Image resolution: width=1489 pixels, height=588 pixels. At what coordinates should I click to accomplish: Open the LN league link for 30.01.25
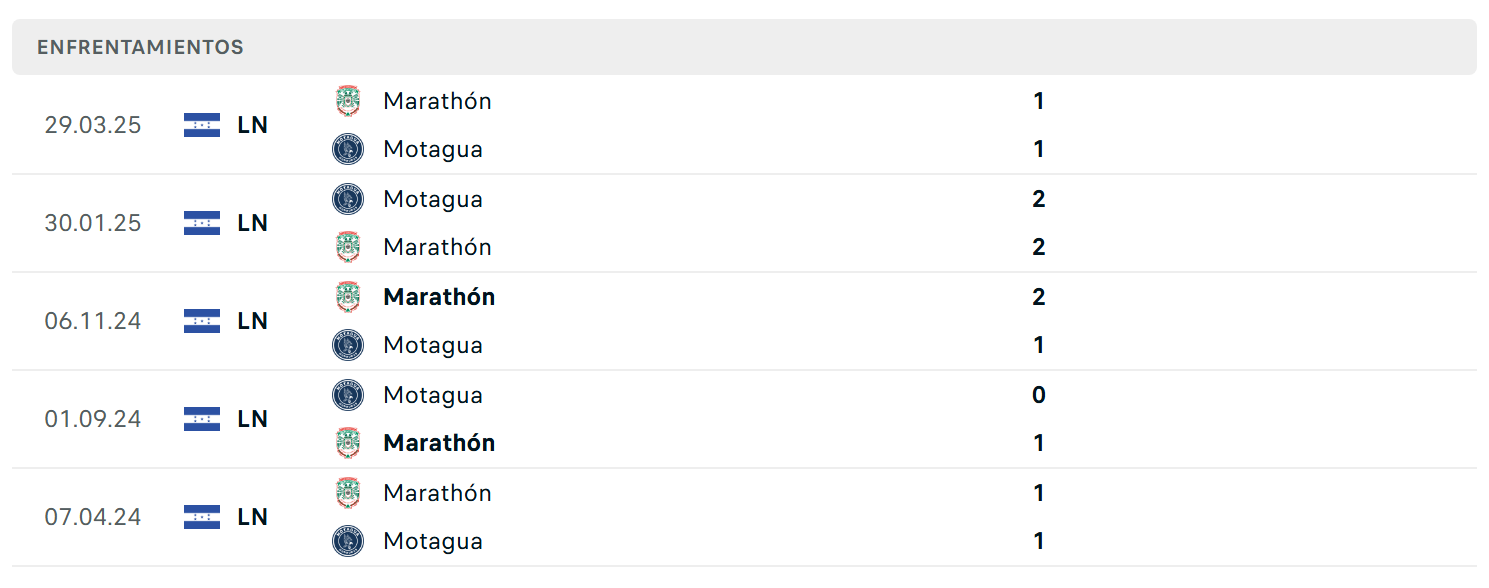coord(253,223)
